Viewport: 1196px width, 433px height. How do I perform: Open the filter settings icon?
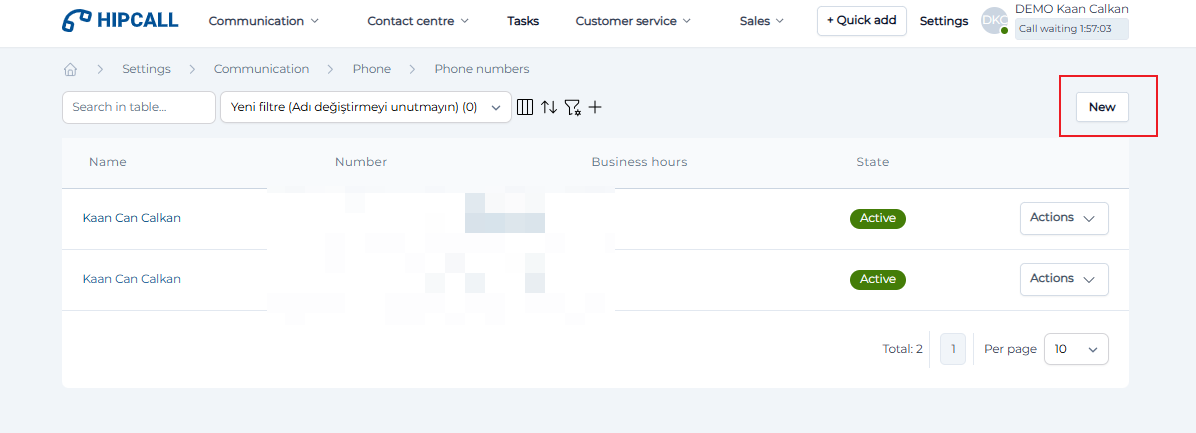572,107
